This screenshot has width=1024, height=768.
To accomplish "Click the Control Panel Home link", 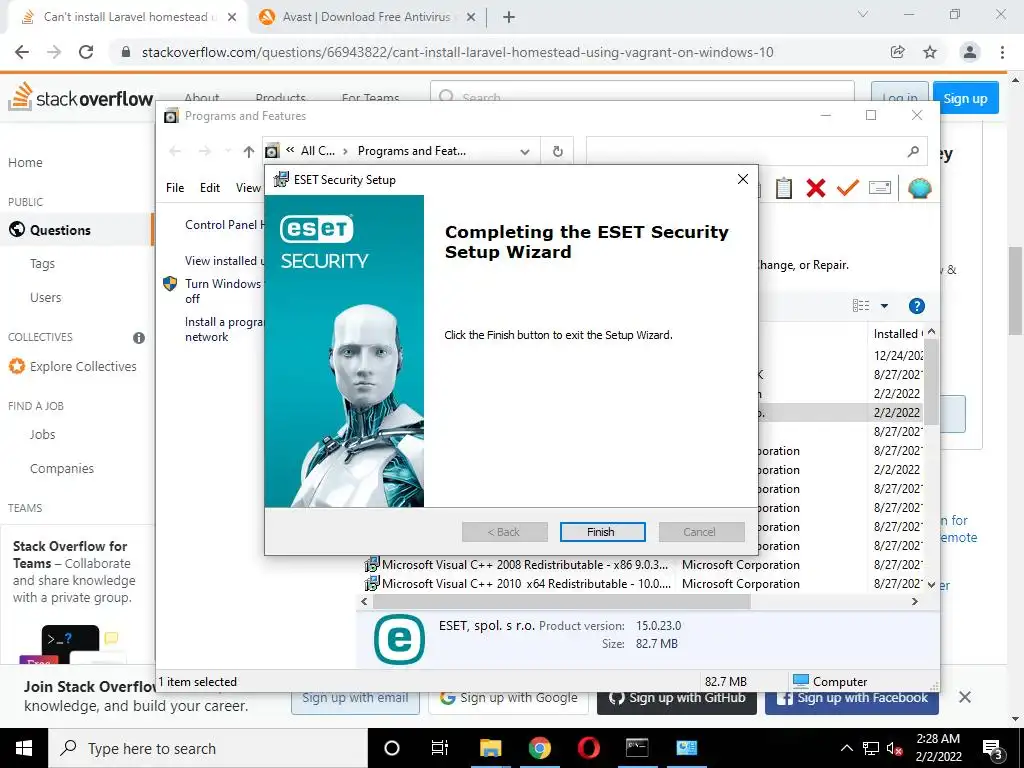I will coord(224,225).
